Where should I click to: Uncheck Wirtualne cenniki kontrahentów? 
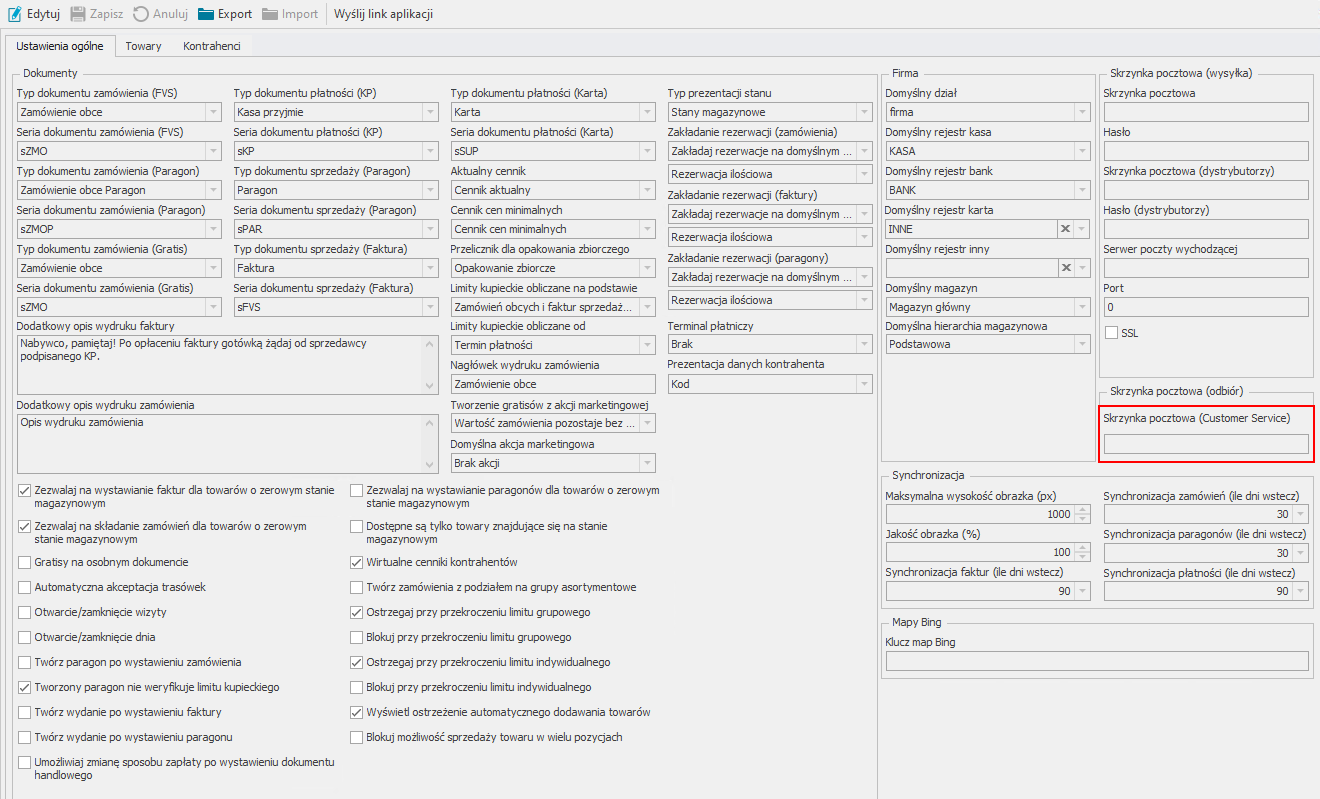point(357,562)
